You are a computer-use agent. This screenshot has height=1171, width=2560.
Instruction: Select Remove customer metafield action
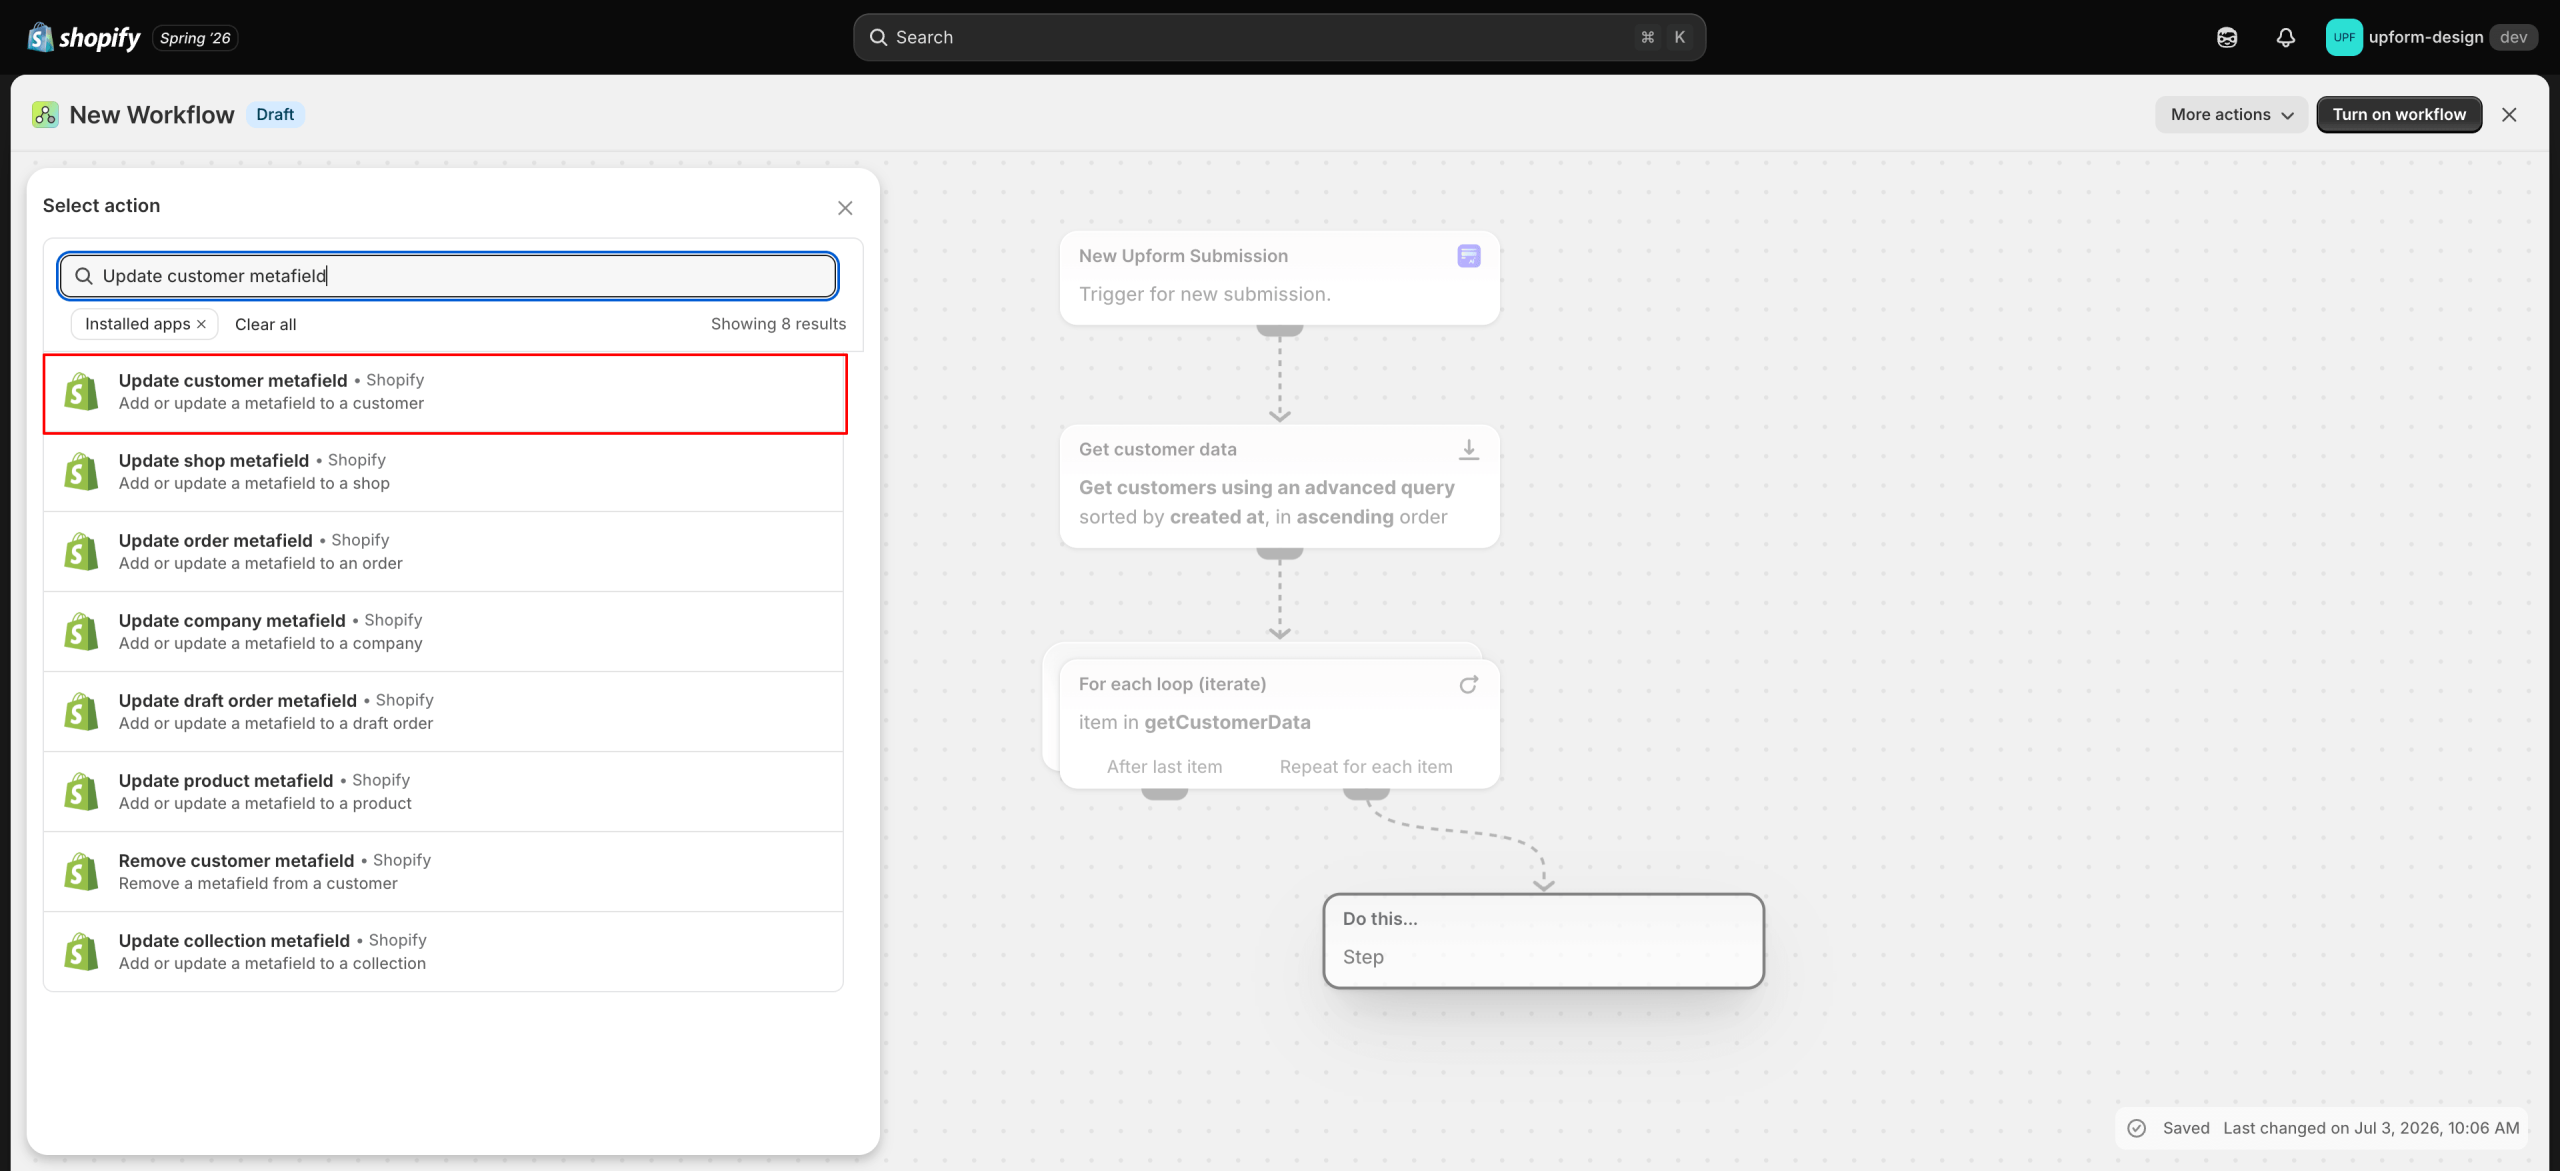(x=444, y=872)
